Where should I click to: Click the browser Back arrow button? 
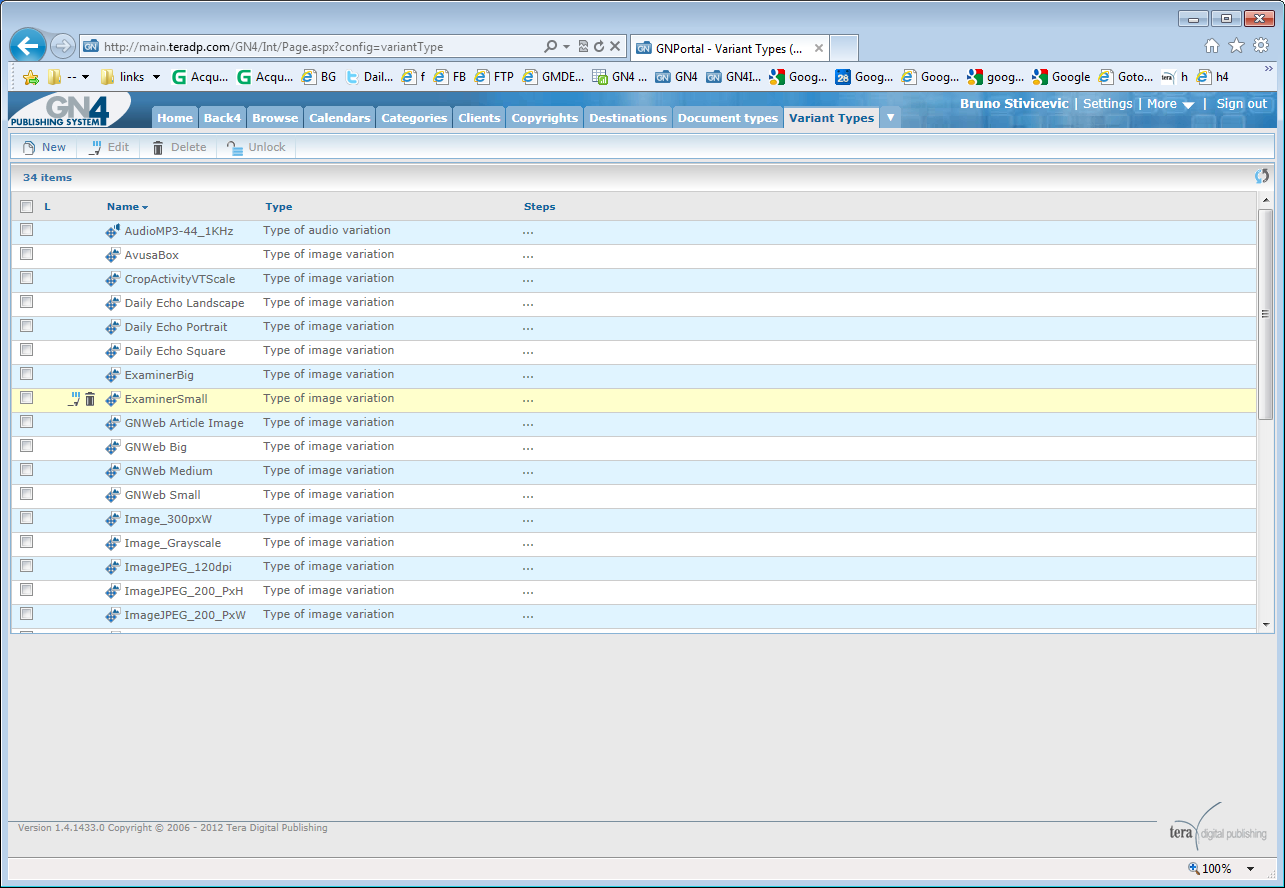pos(28,46)
